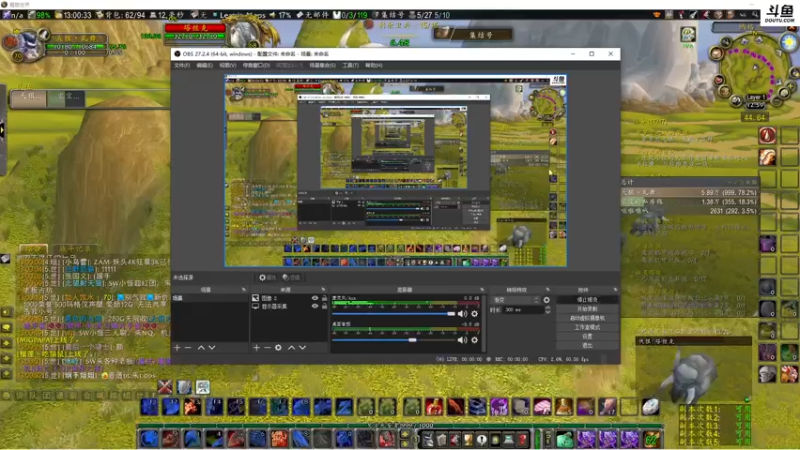Screen dimensions: 800x450
Task: Toggle visibility of 图像 2 source
Action: pyautogui.click(x=315, y=298)
